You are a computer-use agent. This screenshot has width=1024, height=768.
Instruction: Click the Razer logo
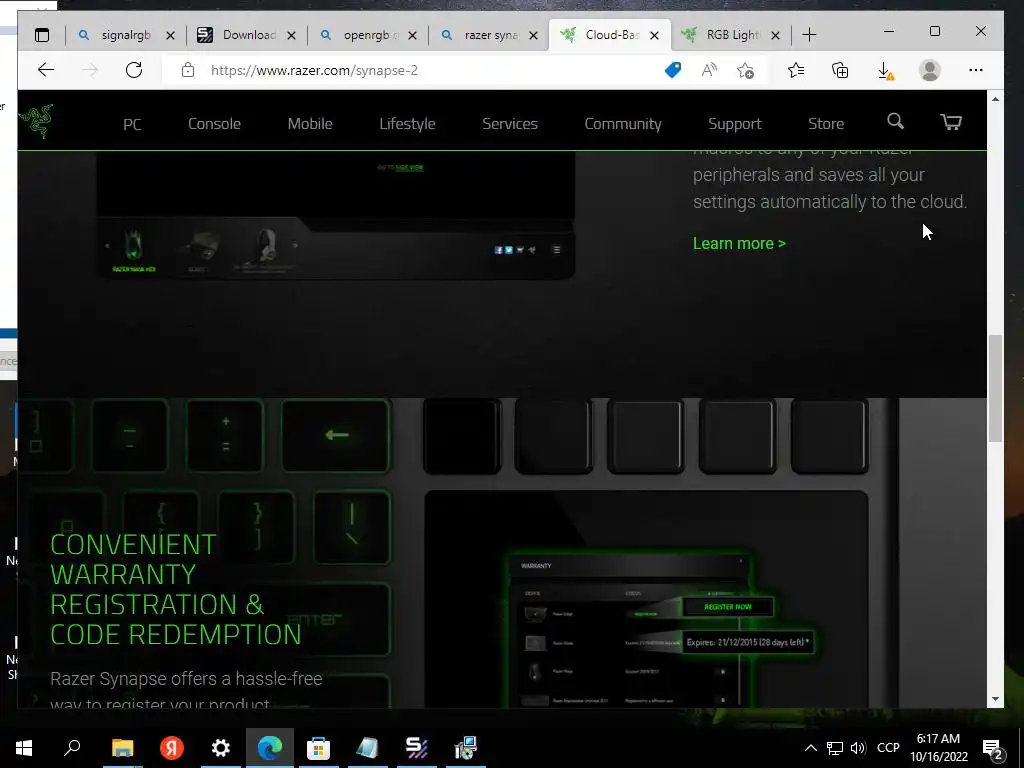[36, 121]
